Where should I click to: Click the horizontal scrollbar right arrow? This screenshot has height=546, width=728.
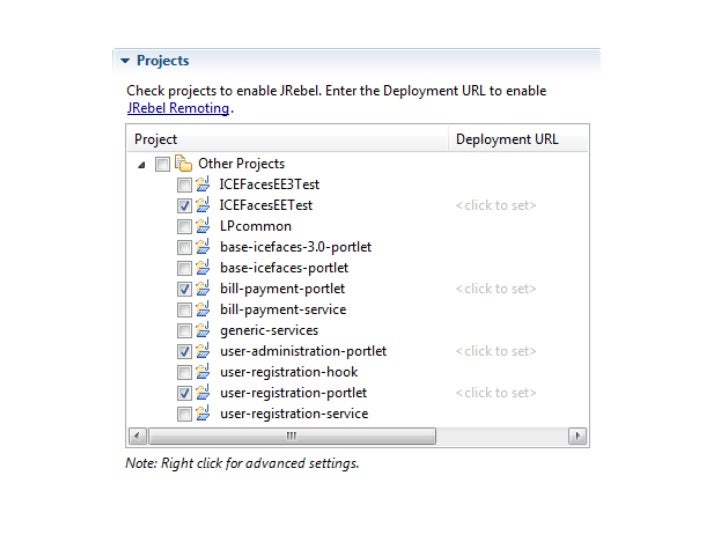578,436
